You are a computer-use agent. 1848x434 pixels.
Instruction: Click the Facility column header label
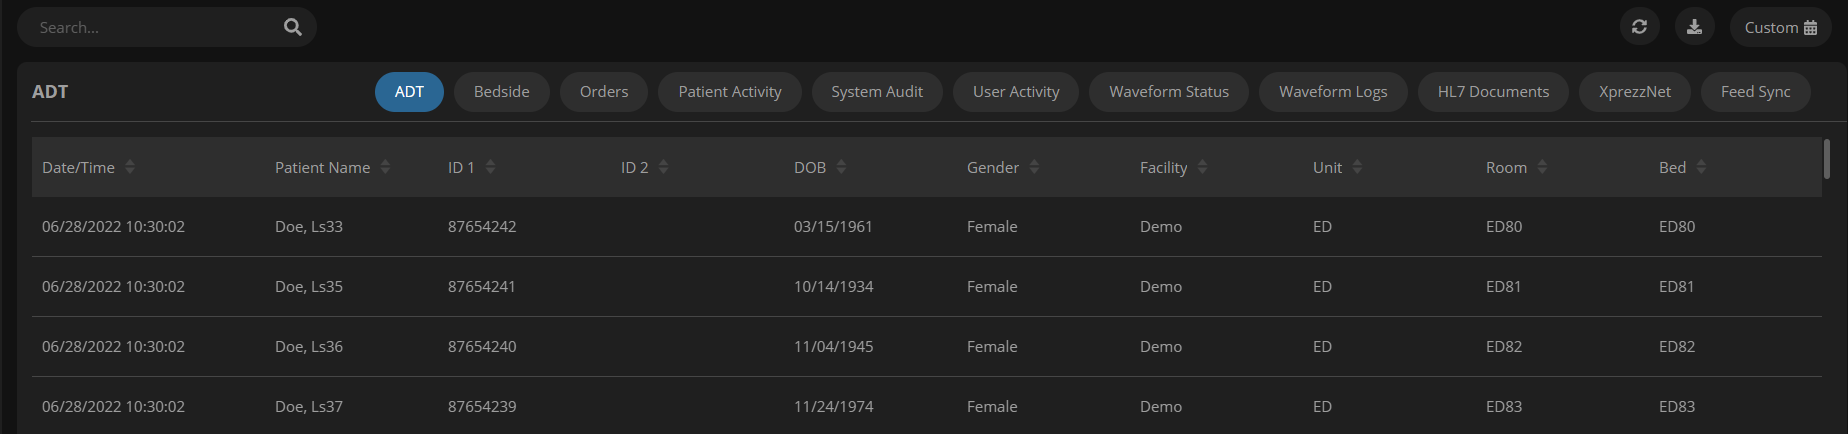1163,168
